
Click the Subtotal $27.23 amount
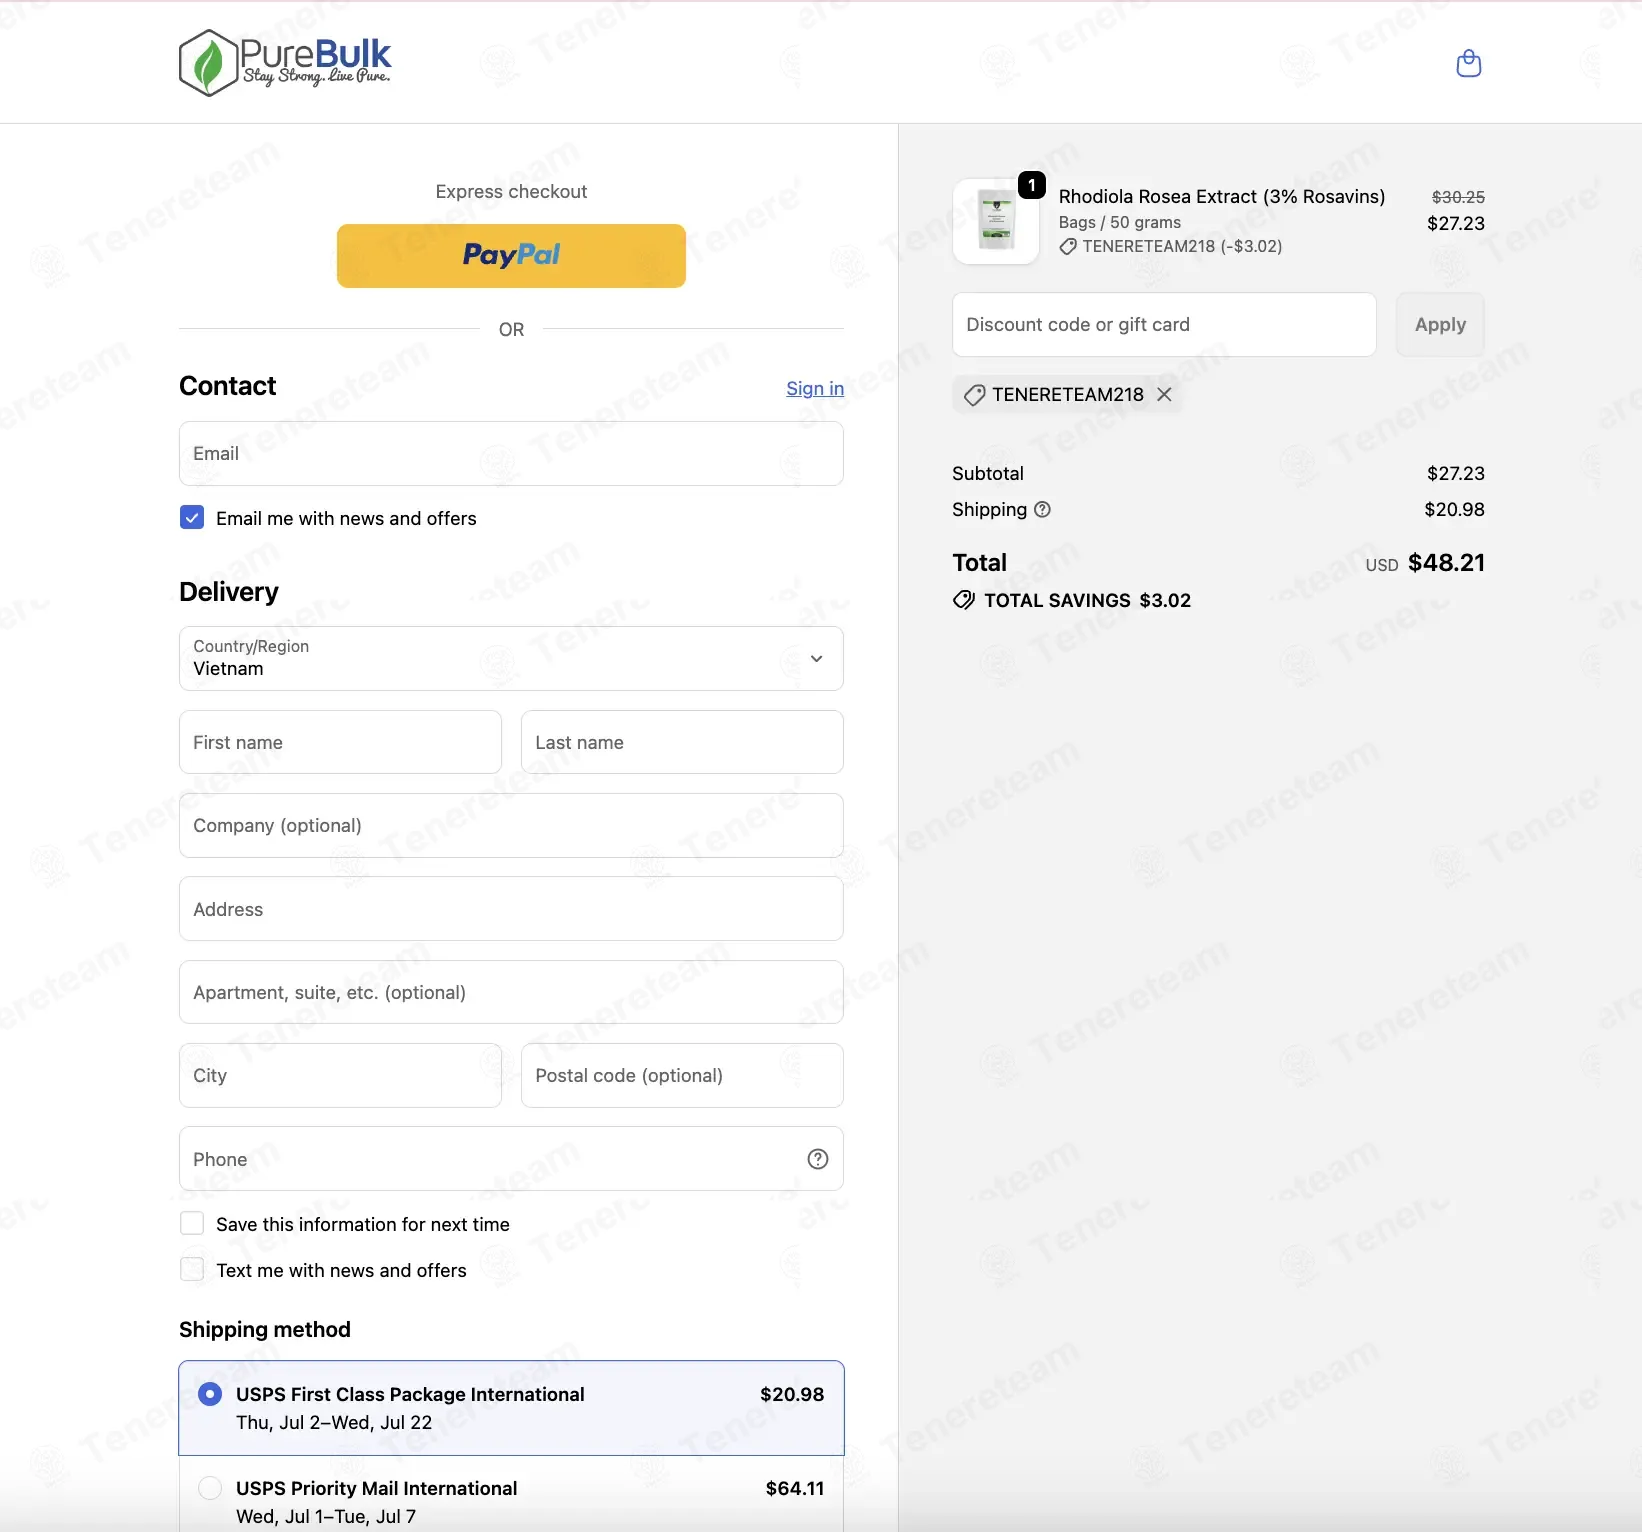pos(1456,473)
